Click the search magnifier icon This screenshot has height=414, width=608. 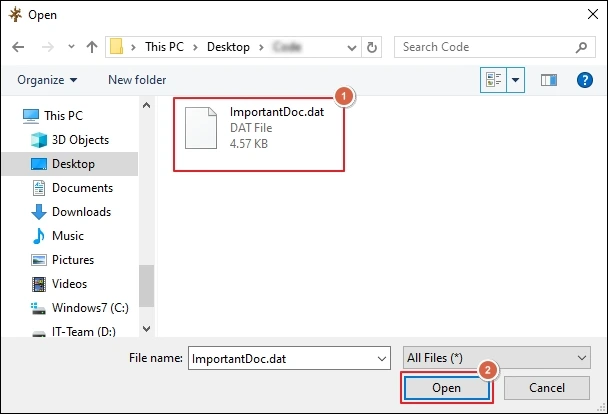point(581,47)
